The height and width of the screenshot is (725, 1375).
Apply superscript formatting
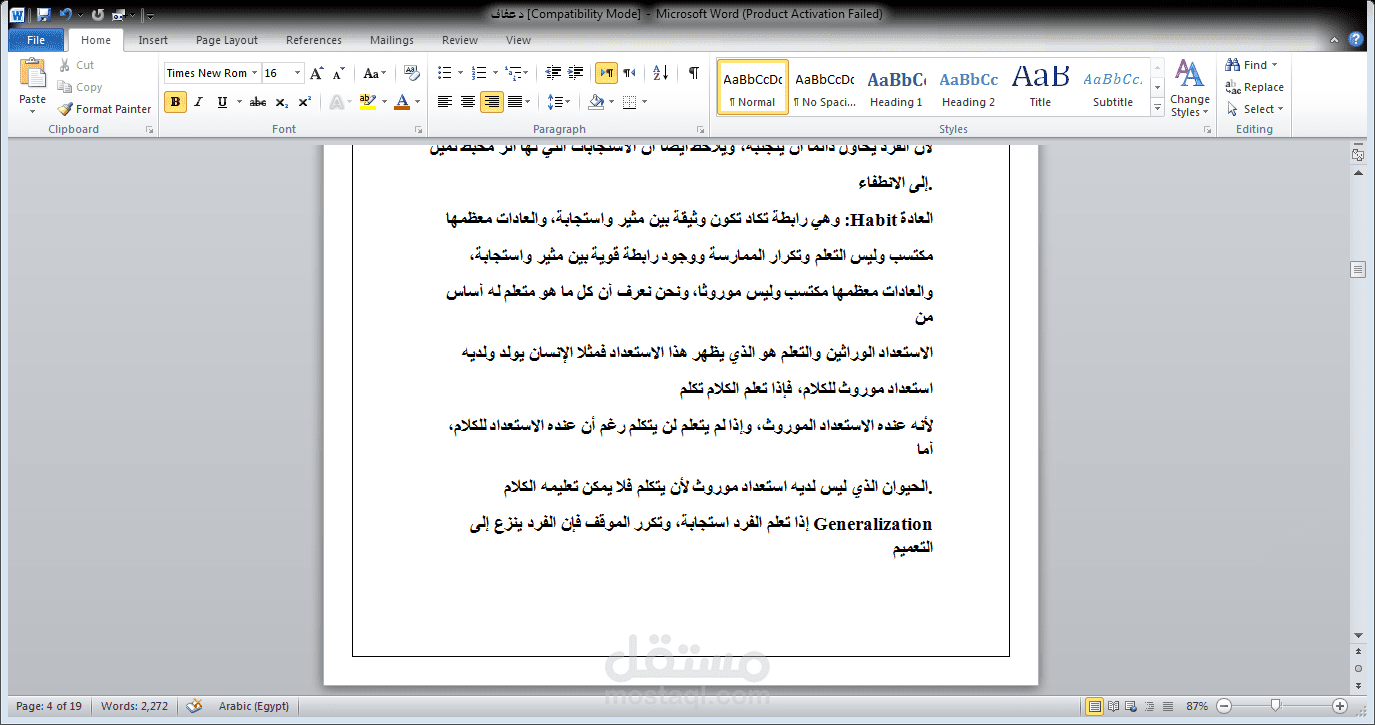[x=304, y=102]
